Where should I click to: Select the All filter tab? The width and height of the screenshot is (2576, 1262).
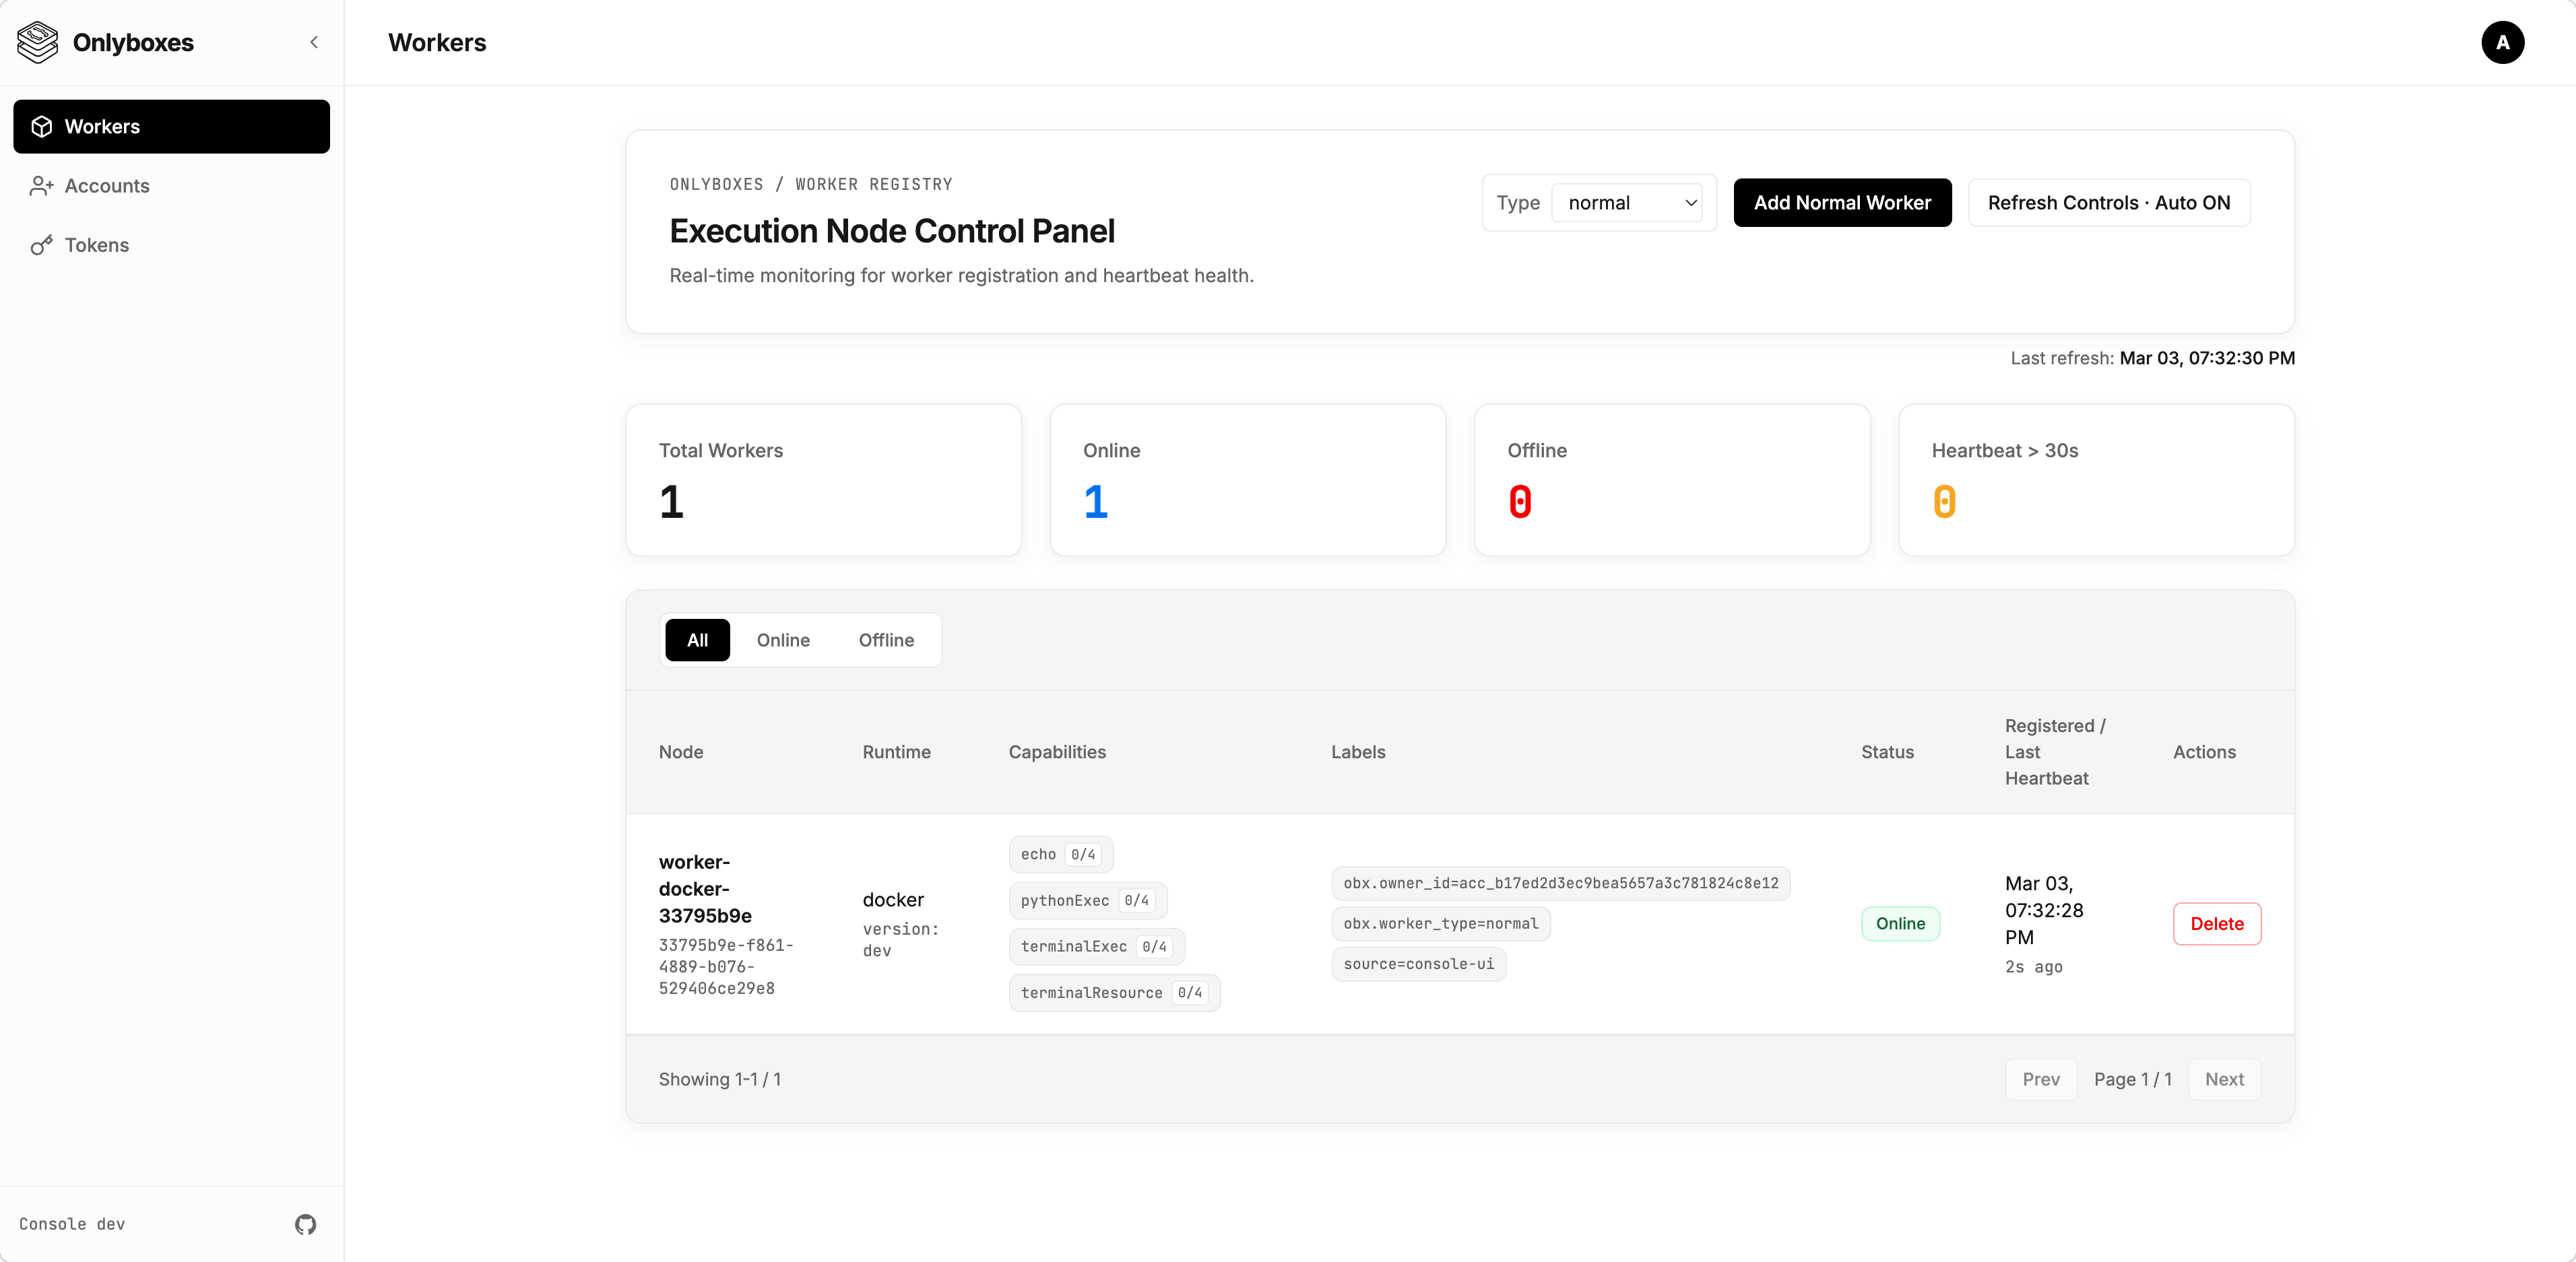697,640
